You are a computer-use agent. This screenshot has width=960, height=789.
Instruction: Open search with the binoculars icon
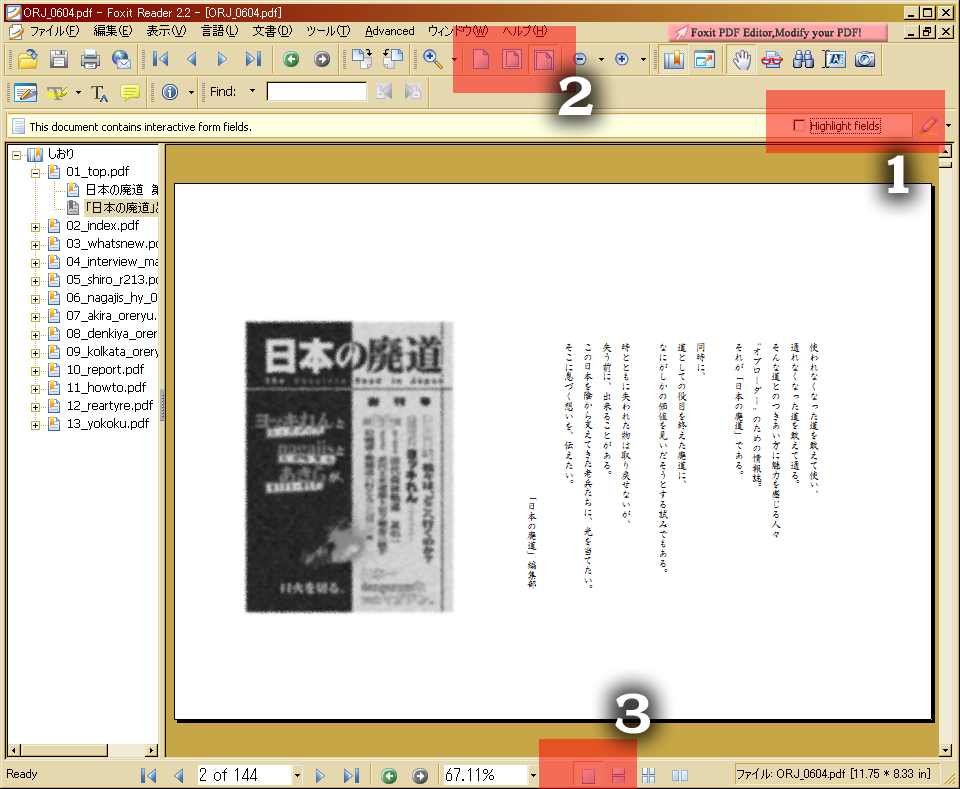(803, 59)
